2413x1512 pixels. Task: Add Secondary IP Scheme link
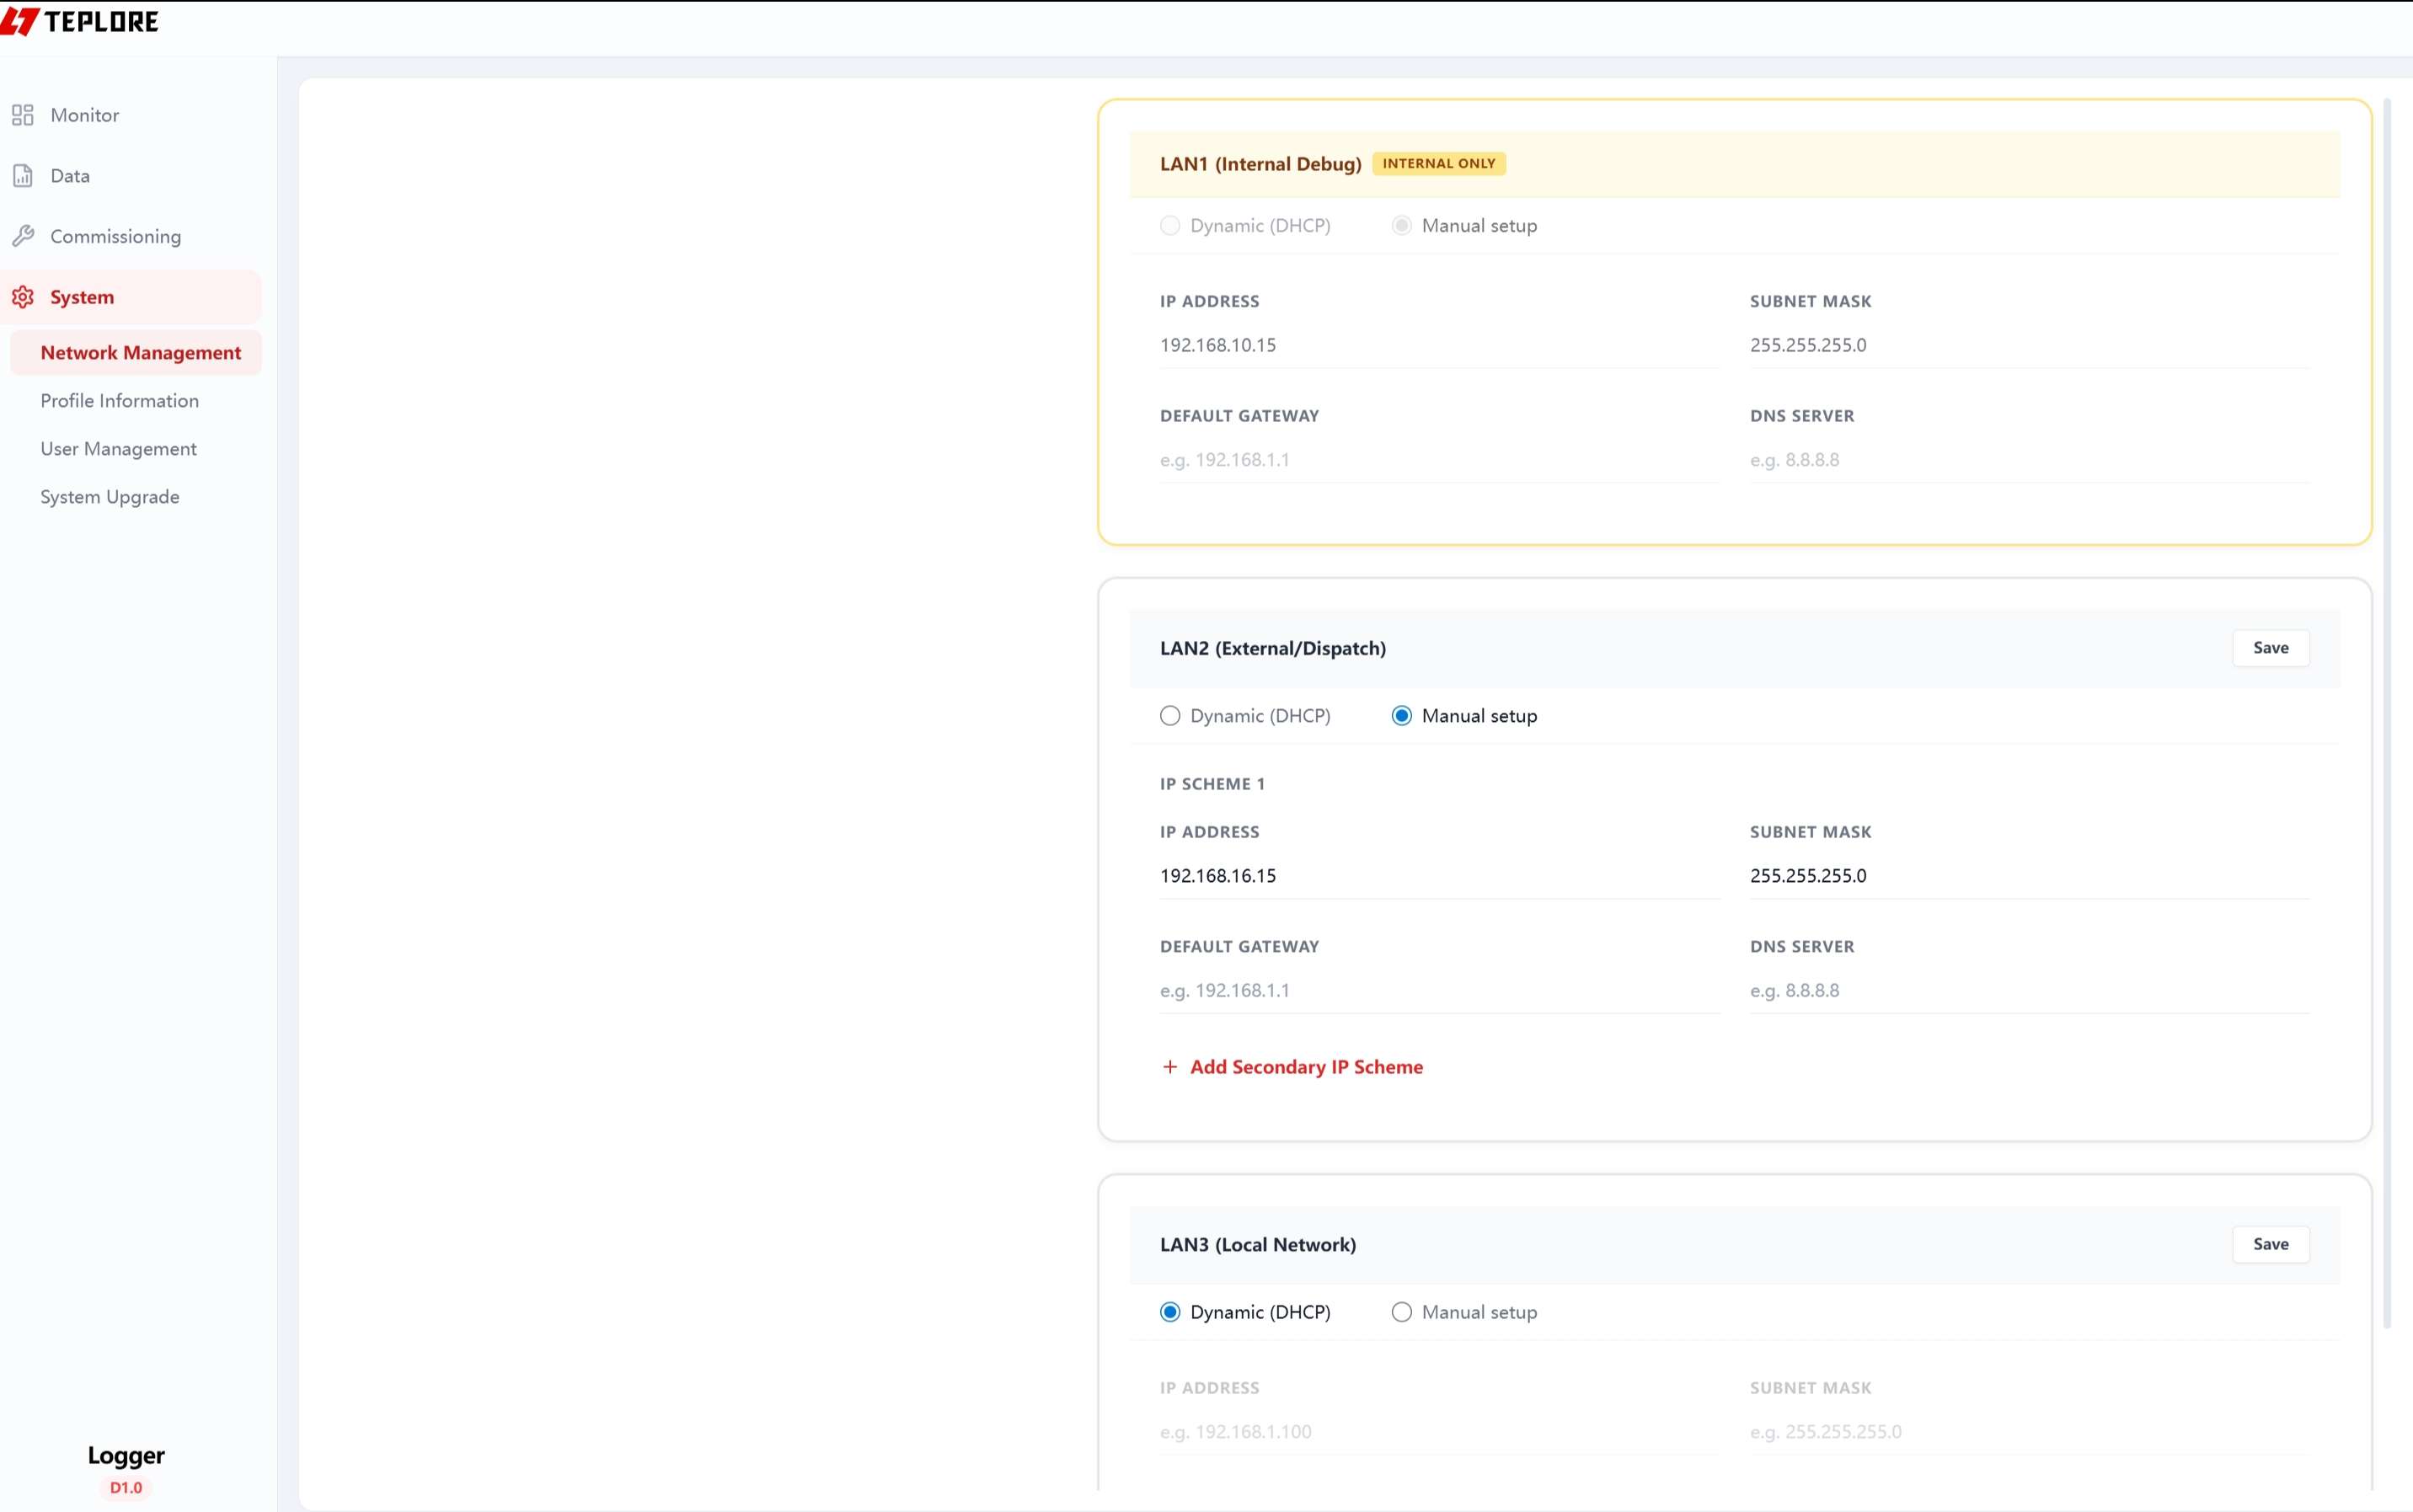[1305, 1067]
